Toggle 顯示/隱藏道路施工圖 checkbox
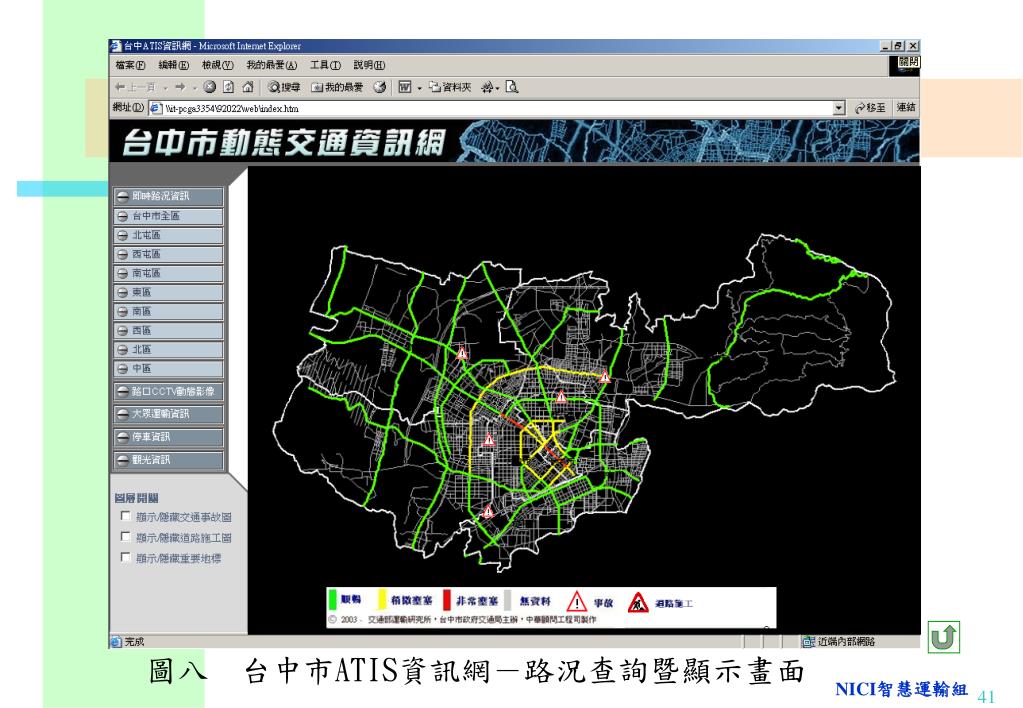Viewport: 1023px width, 708px height. point(126,537)
